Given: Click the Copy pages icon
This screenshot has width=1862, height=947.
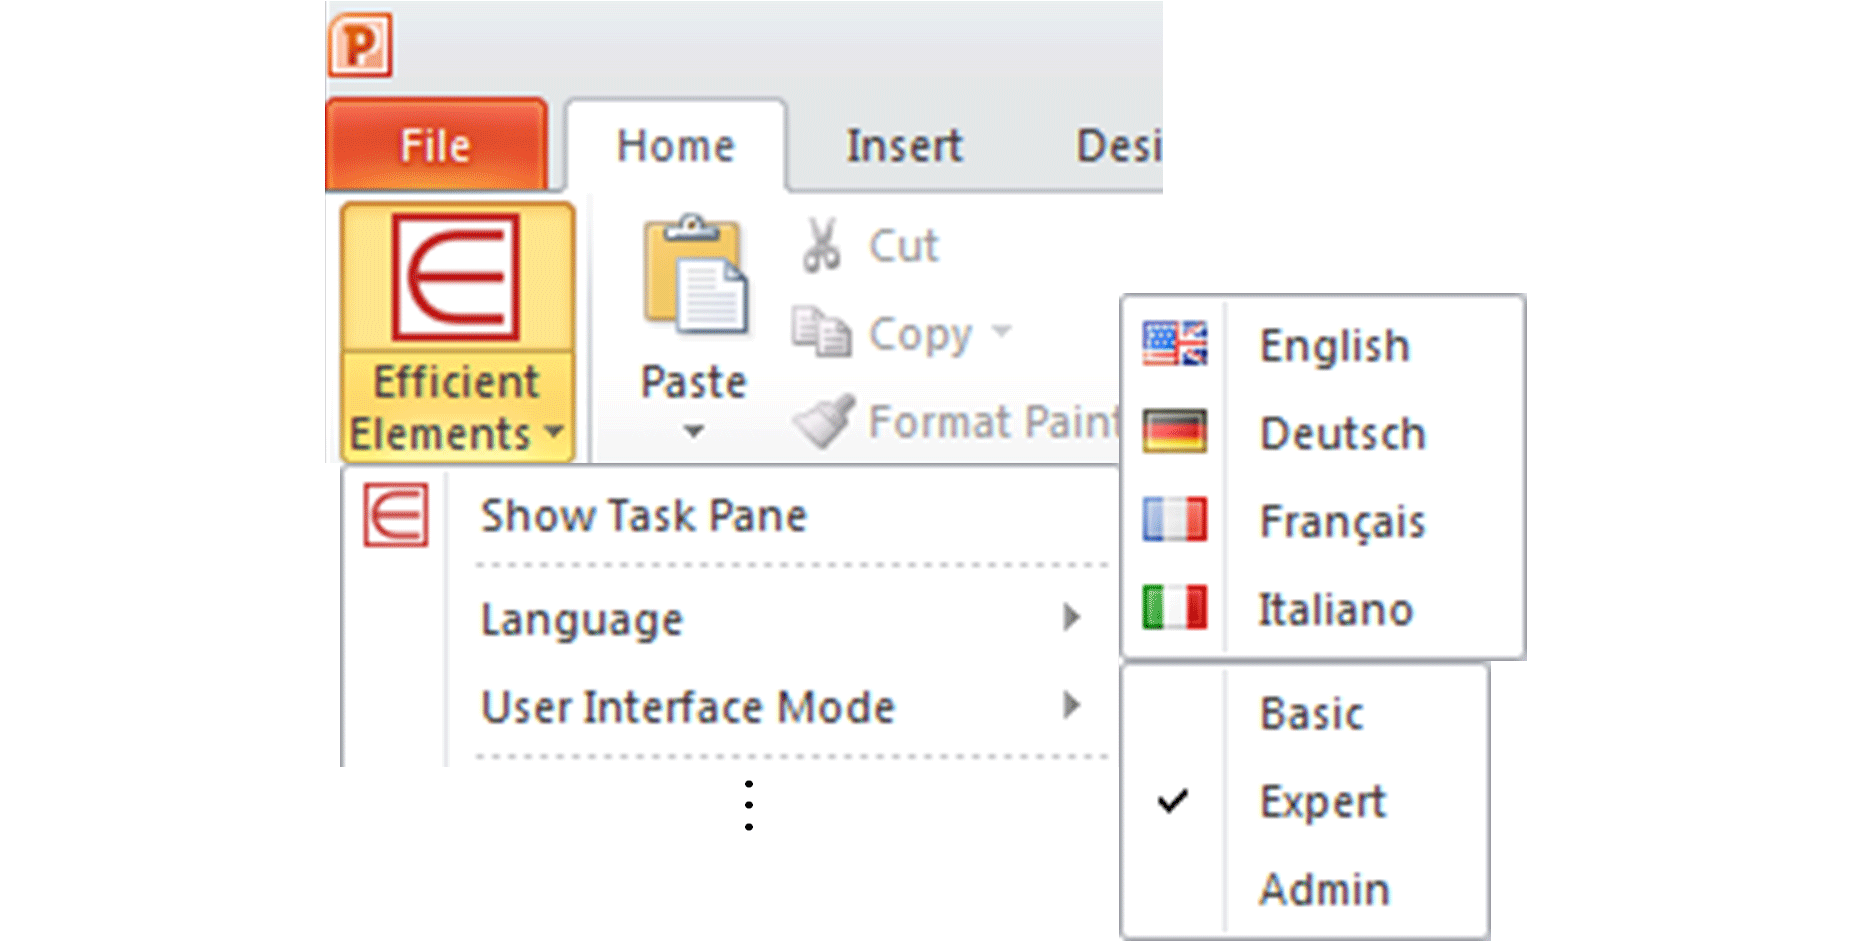Looking at the screenshot, I should (822, 332).
